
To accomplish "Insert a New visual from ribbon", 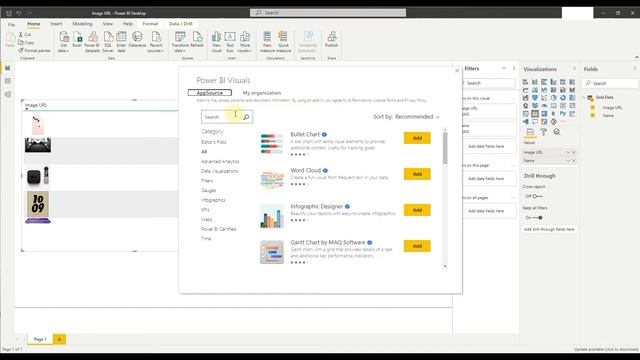I will pyautogui.click(x=216, y=42).
